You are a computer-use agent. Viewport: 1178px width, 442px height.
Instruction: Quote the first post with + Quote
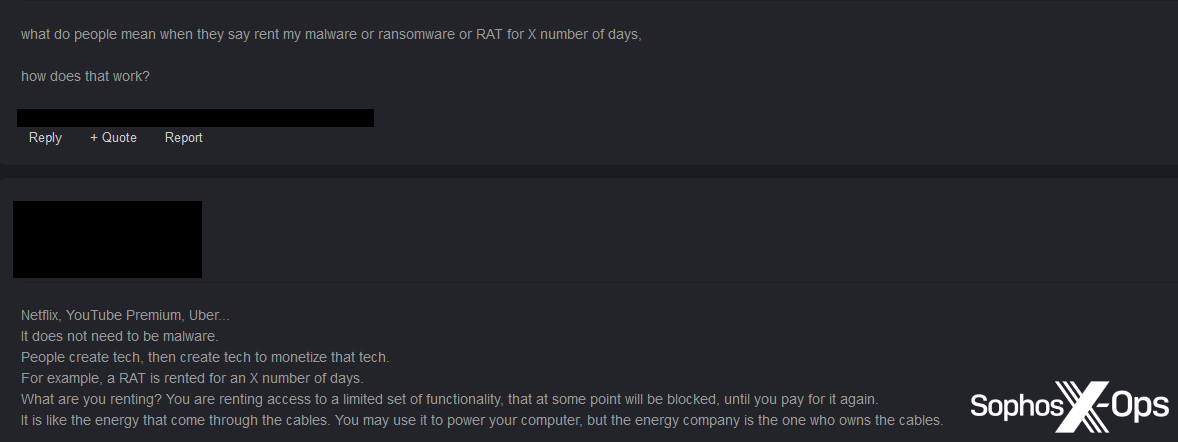pyautogui.click(x=113, y=138)
